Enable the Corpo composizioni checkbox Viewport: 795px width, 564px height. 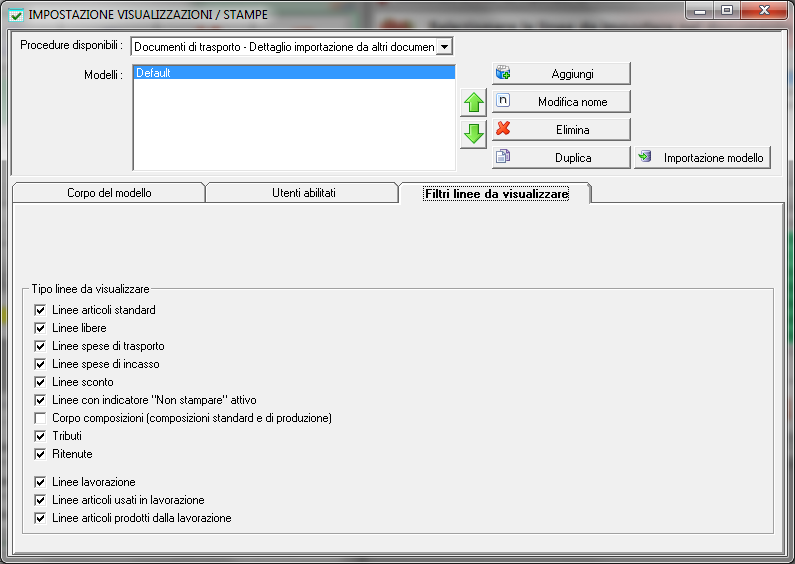40,418
